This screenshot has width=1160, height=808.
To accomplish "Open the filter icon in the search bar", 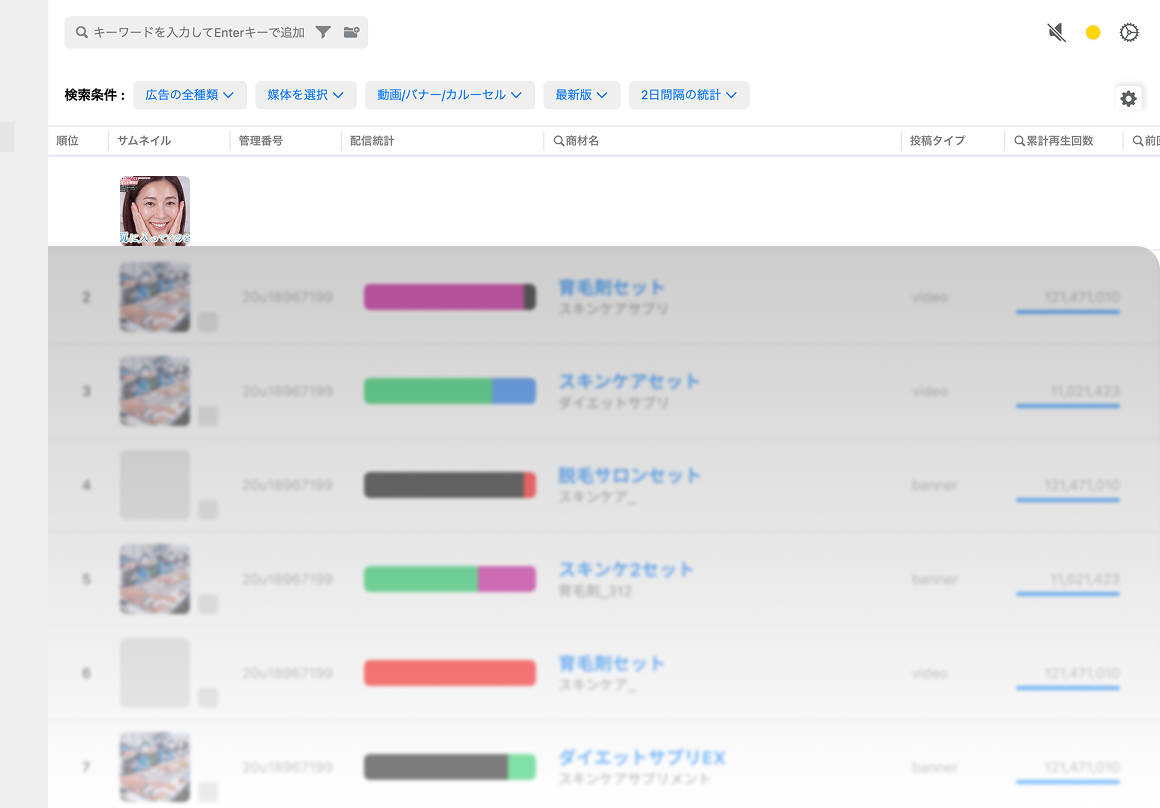I will click(x=322, y=32).
